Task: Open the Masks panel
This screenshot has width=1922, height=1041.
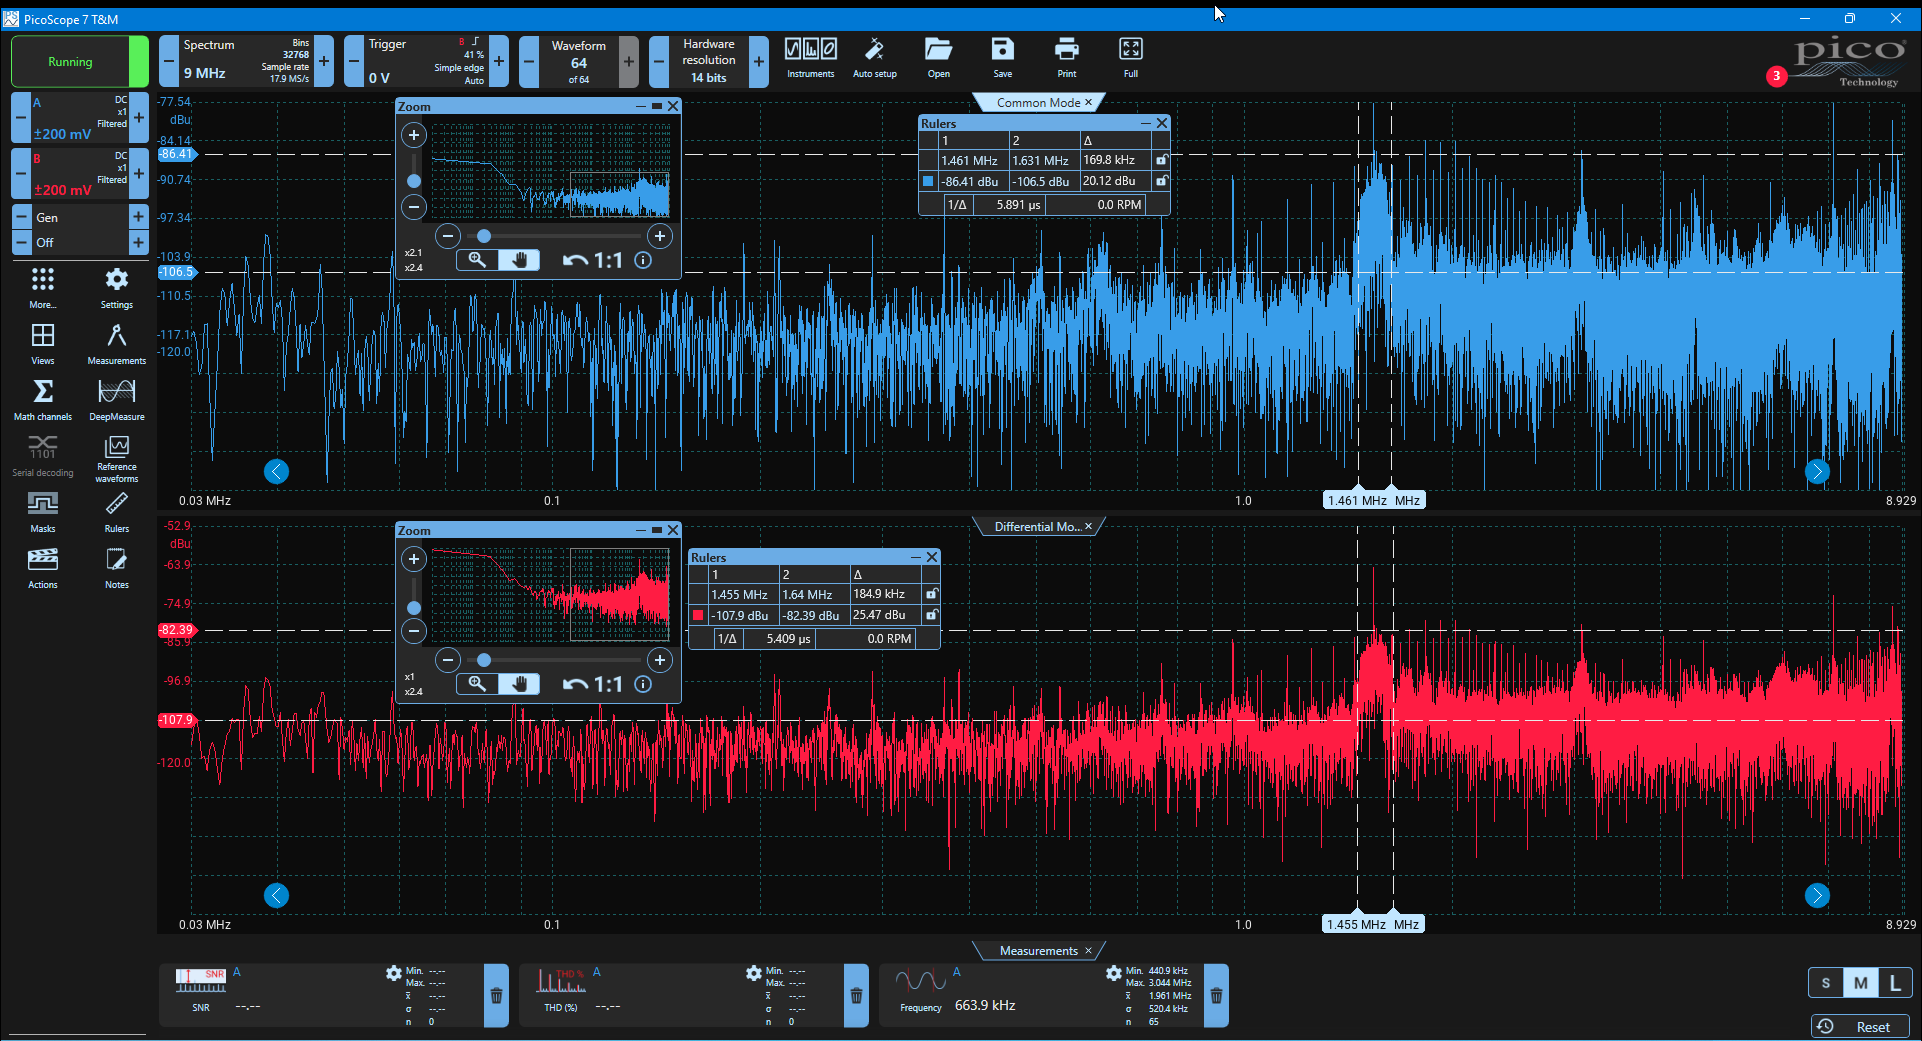Action: click(x=43, y=511)
